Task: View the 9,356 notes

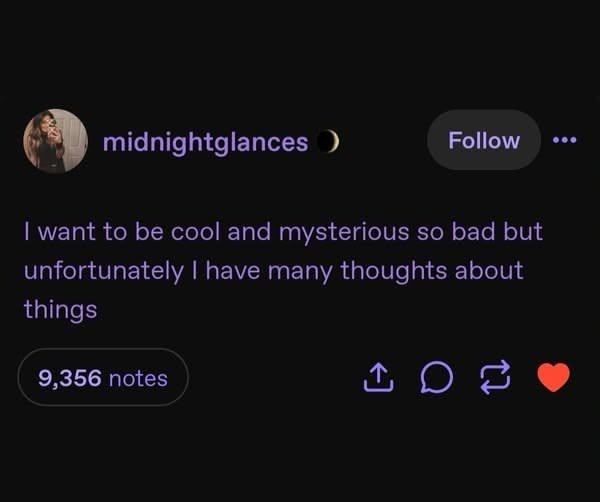Action: click(x=103, y=377)
